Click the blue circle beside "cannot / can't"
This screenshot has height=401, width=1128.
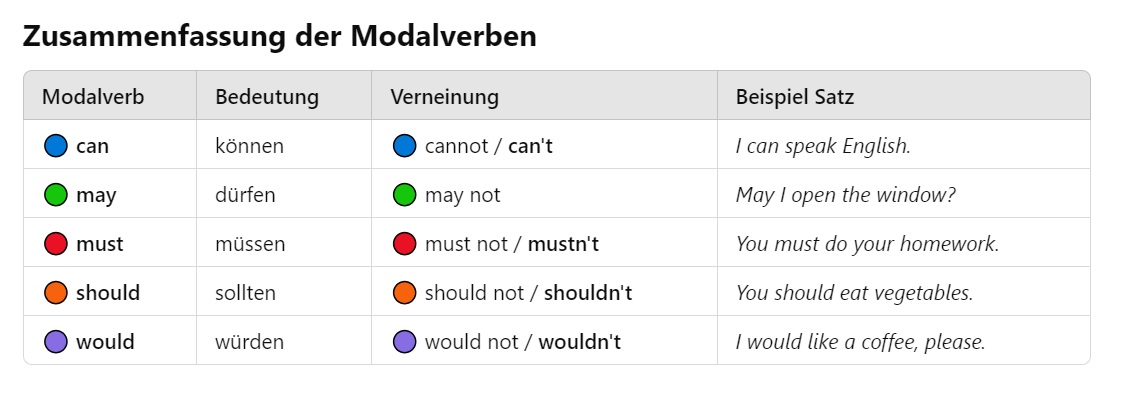click(404, 146)
